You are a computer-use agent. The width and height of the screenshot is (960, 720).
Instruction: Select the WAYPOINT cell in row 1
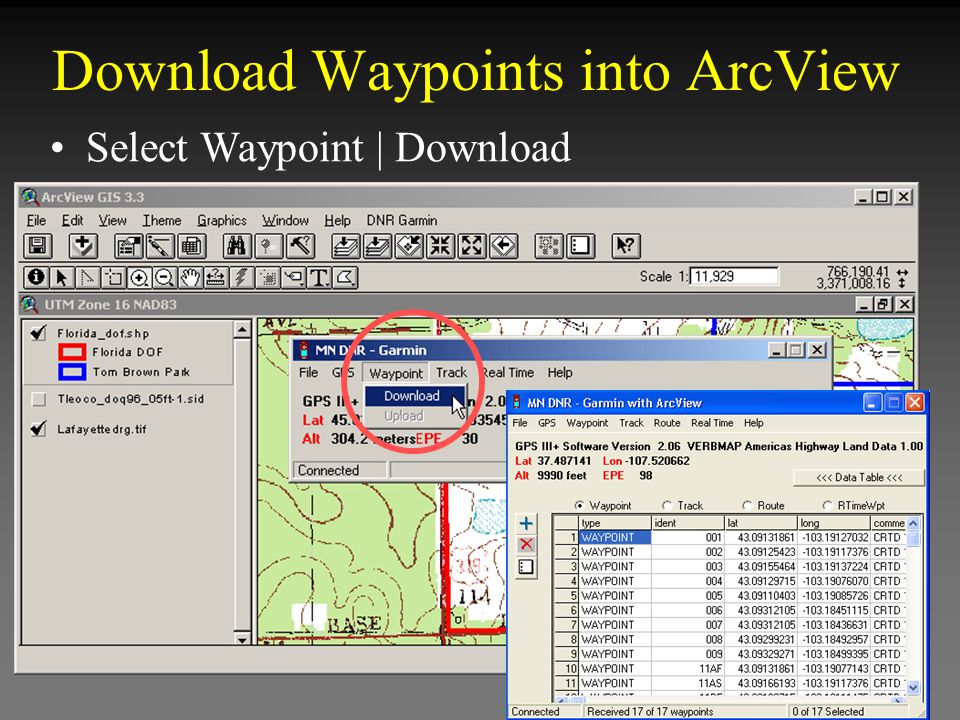click(x=615, y=538)
